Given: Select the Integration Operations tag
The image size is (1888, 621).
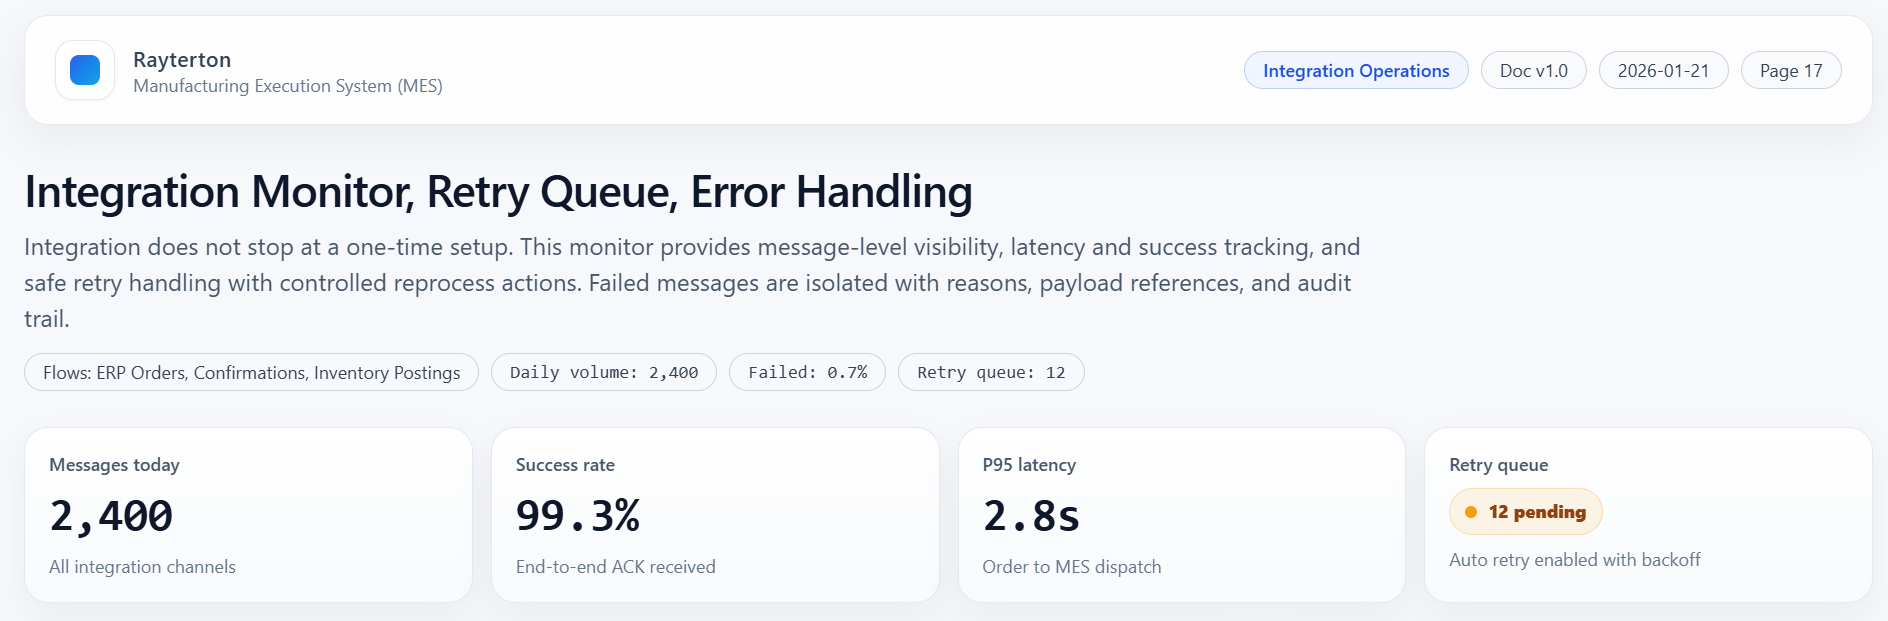Looking at the screenshot, I should [x=1355, y=71].
